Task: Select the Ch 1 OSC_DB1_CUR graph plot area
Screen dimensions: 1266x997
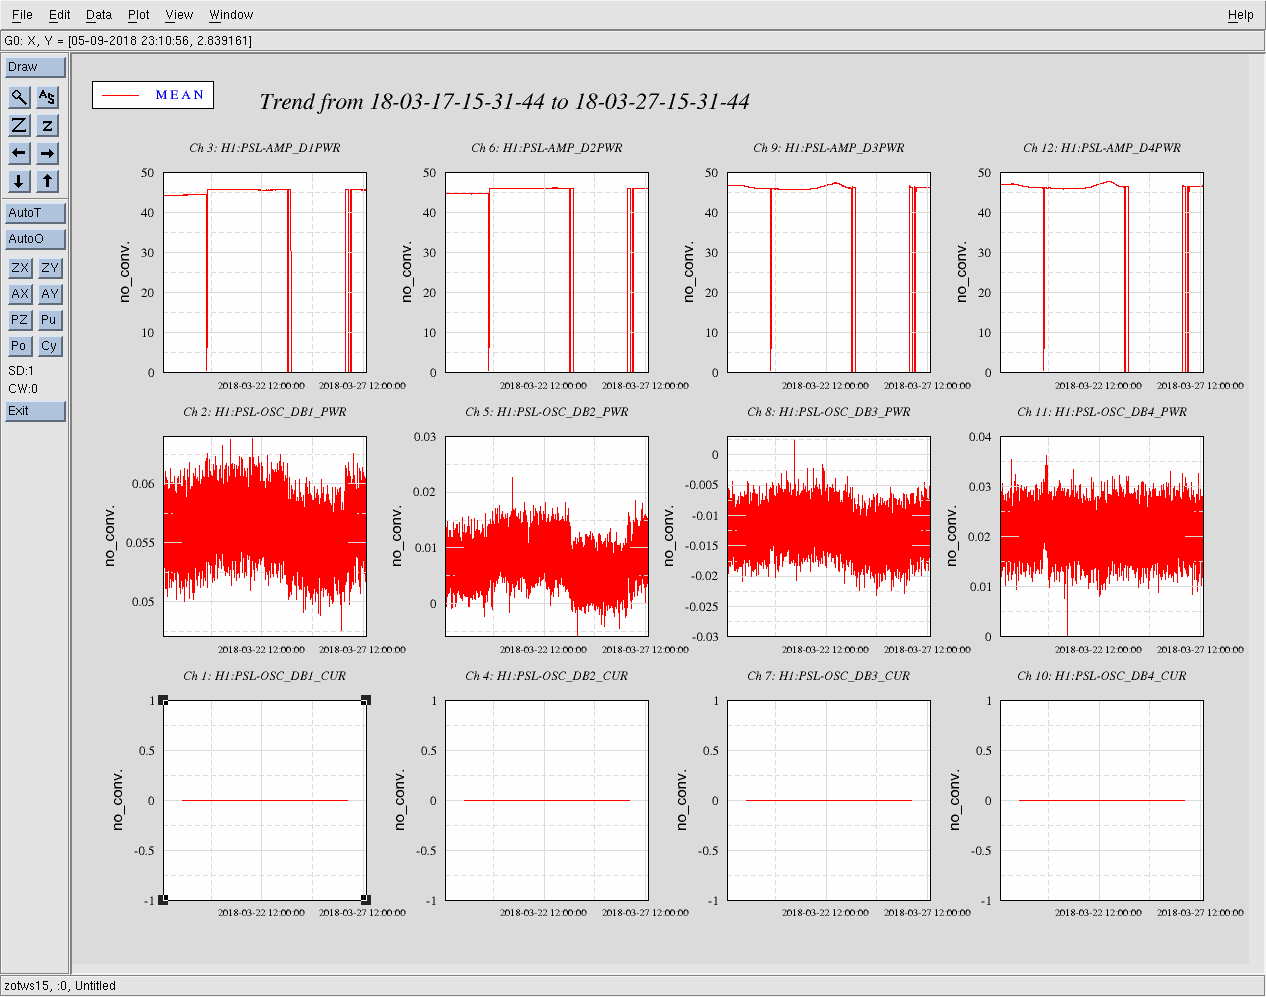Action: pos(265,801)
